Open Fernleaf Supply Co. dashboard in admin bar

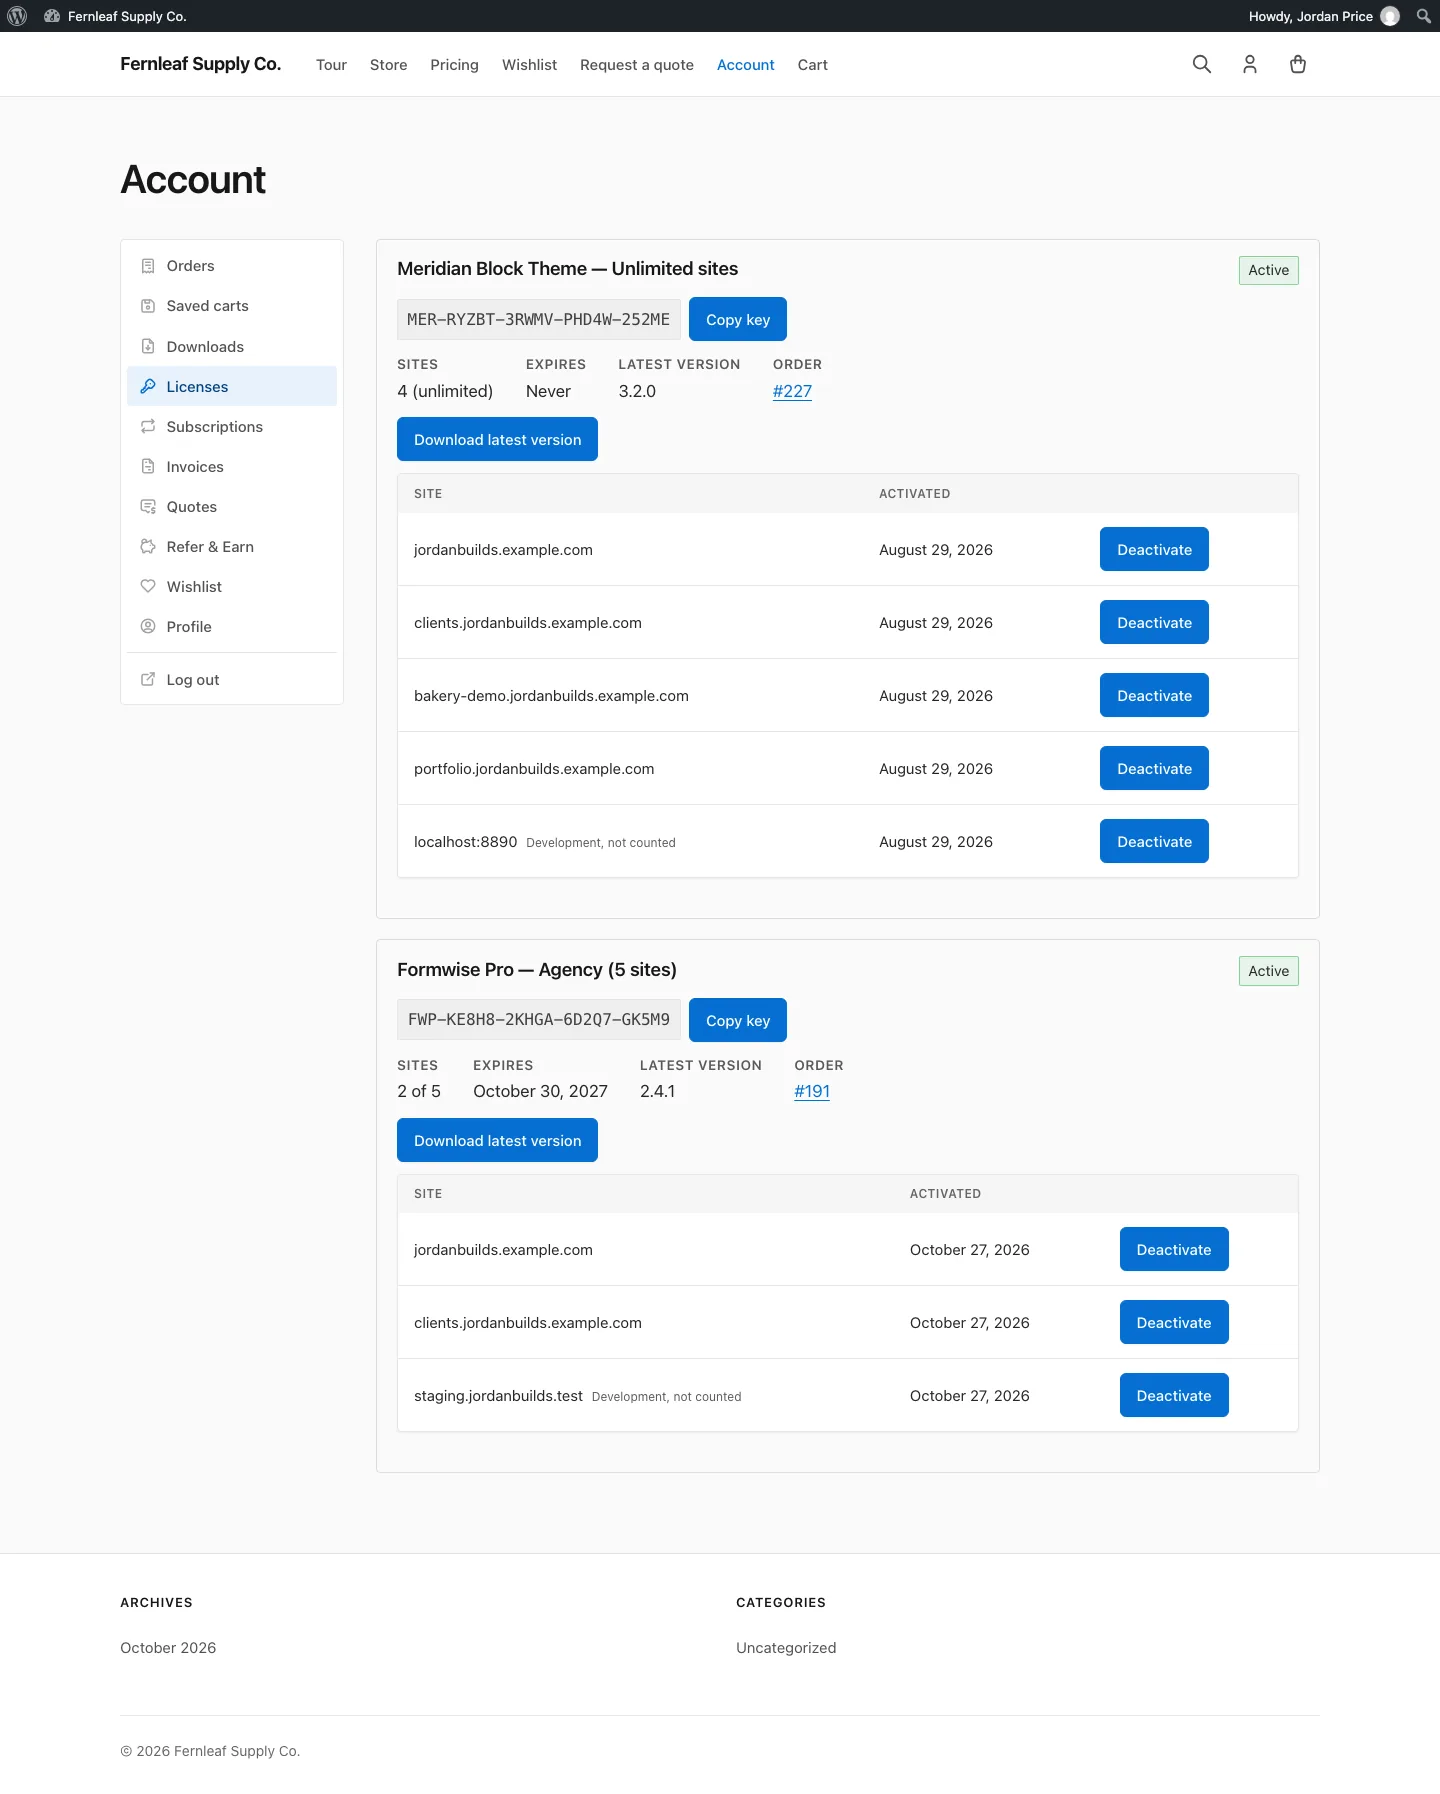click(116, 16)
